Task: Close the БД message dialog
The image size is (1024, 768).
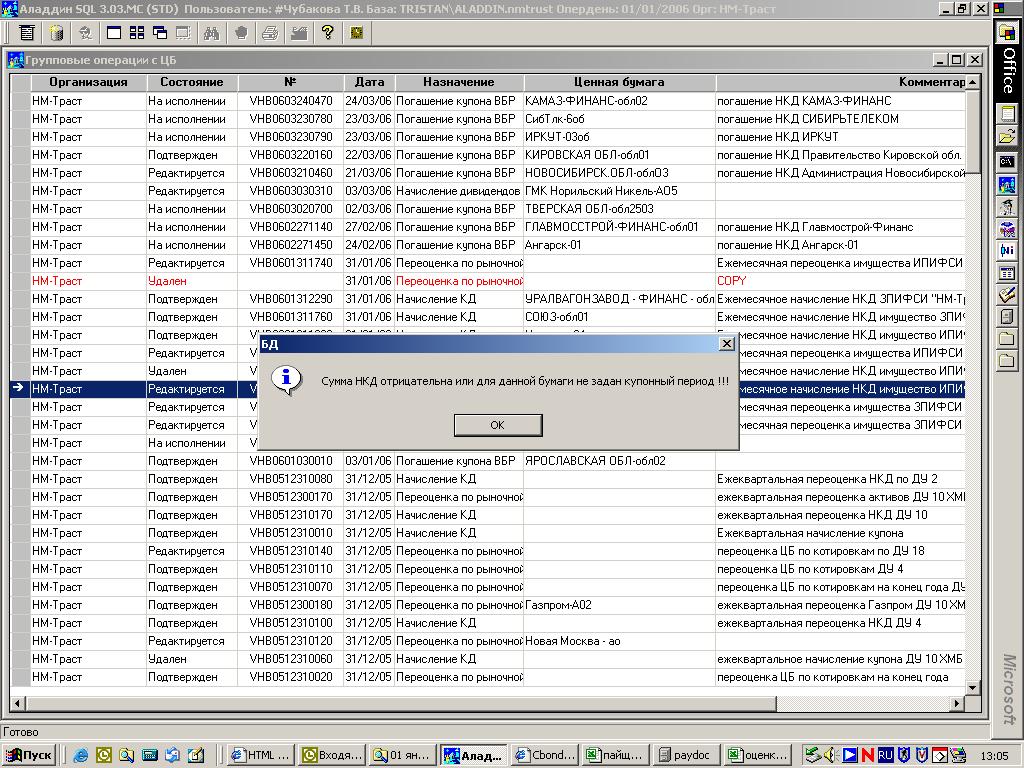Action: [726, 344]
